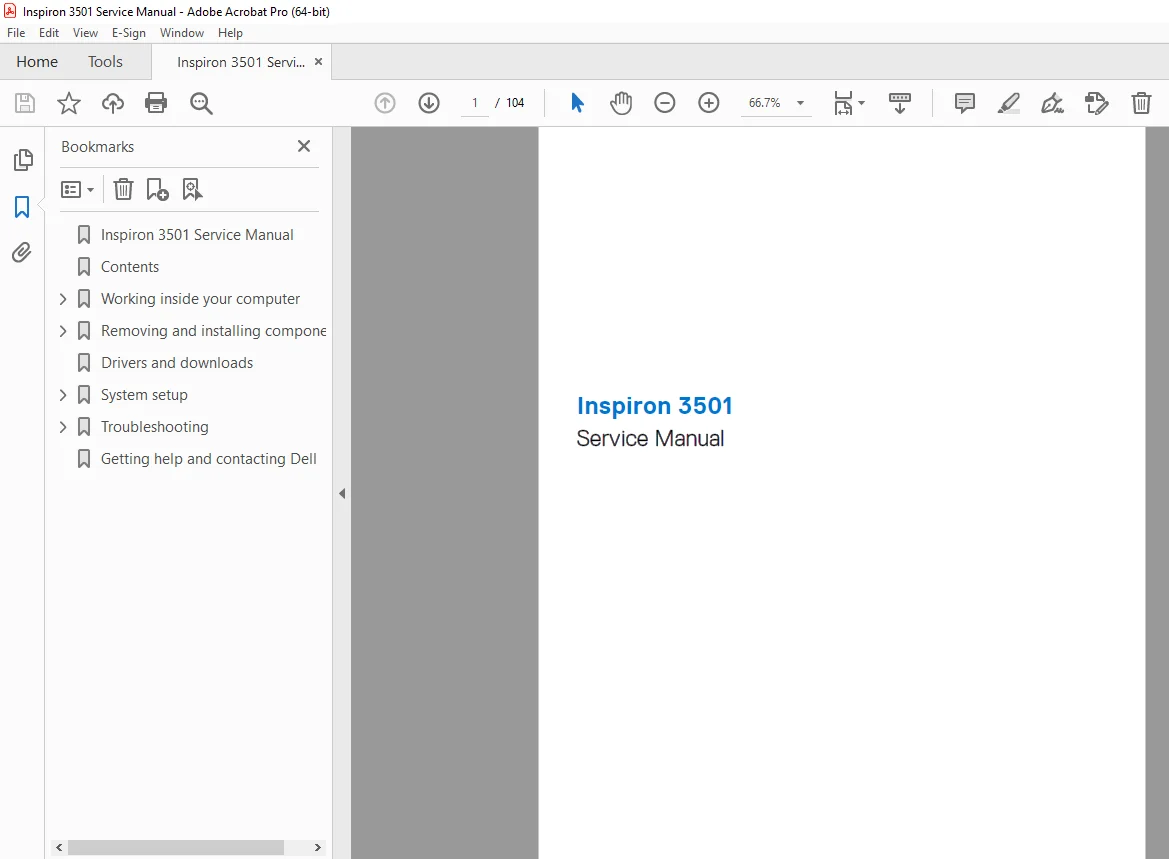The height and width of the screenshot is (859, 1169).
Task: Select Troubleshooting bookmark text
Action: click(155, 427)
